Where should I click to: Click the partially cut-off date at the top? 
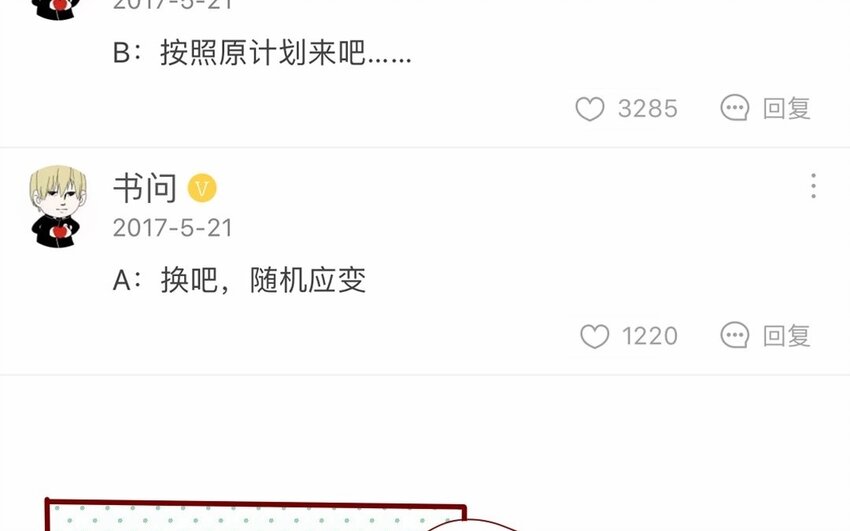point(172,5)
